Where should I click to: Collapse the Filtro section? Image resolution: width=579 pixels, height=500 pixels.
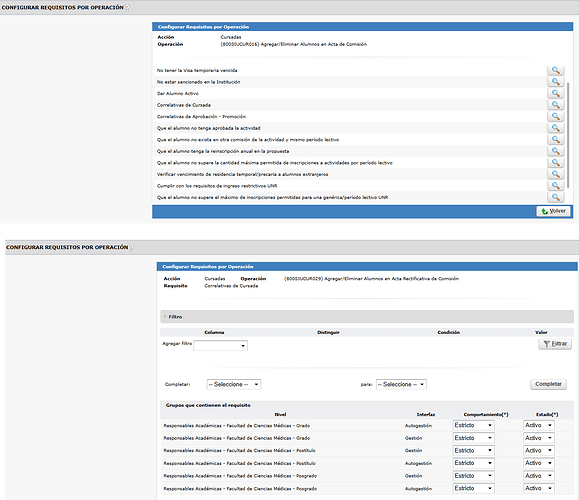pyautogui.click(x=165, y=317)
